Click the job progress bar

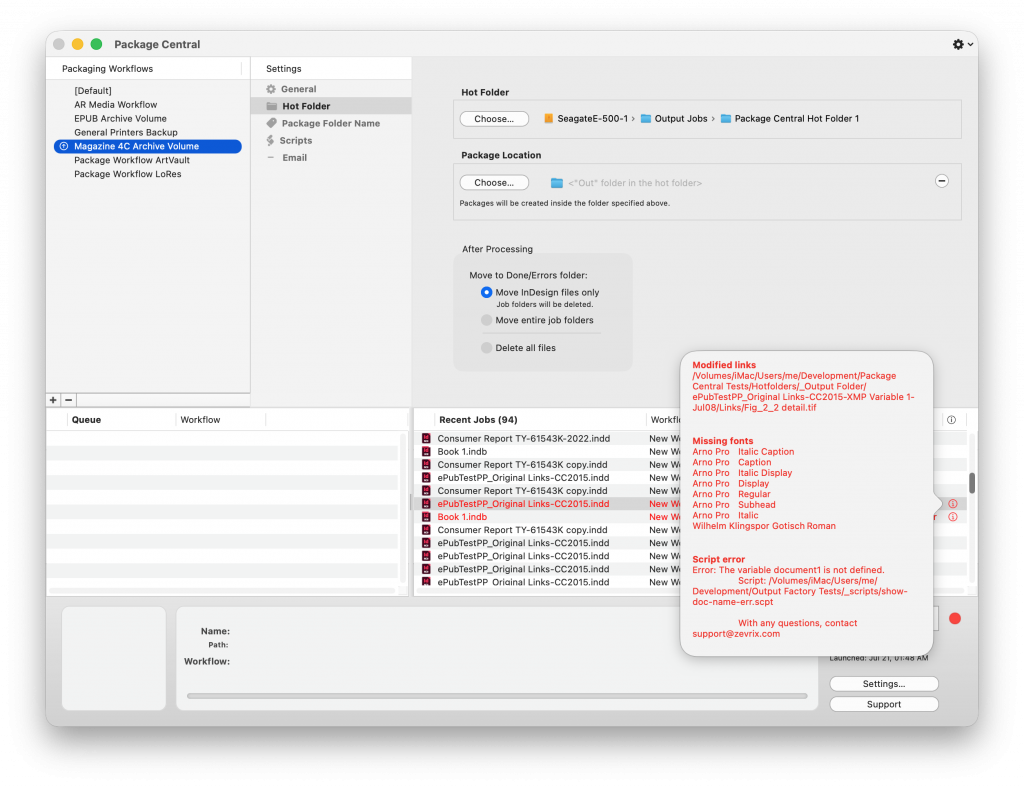tap(496, 696)
